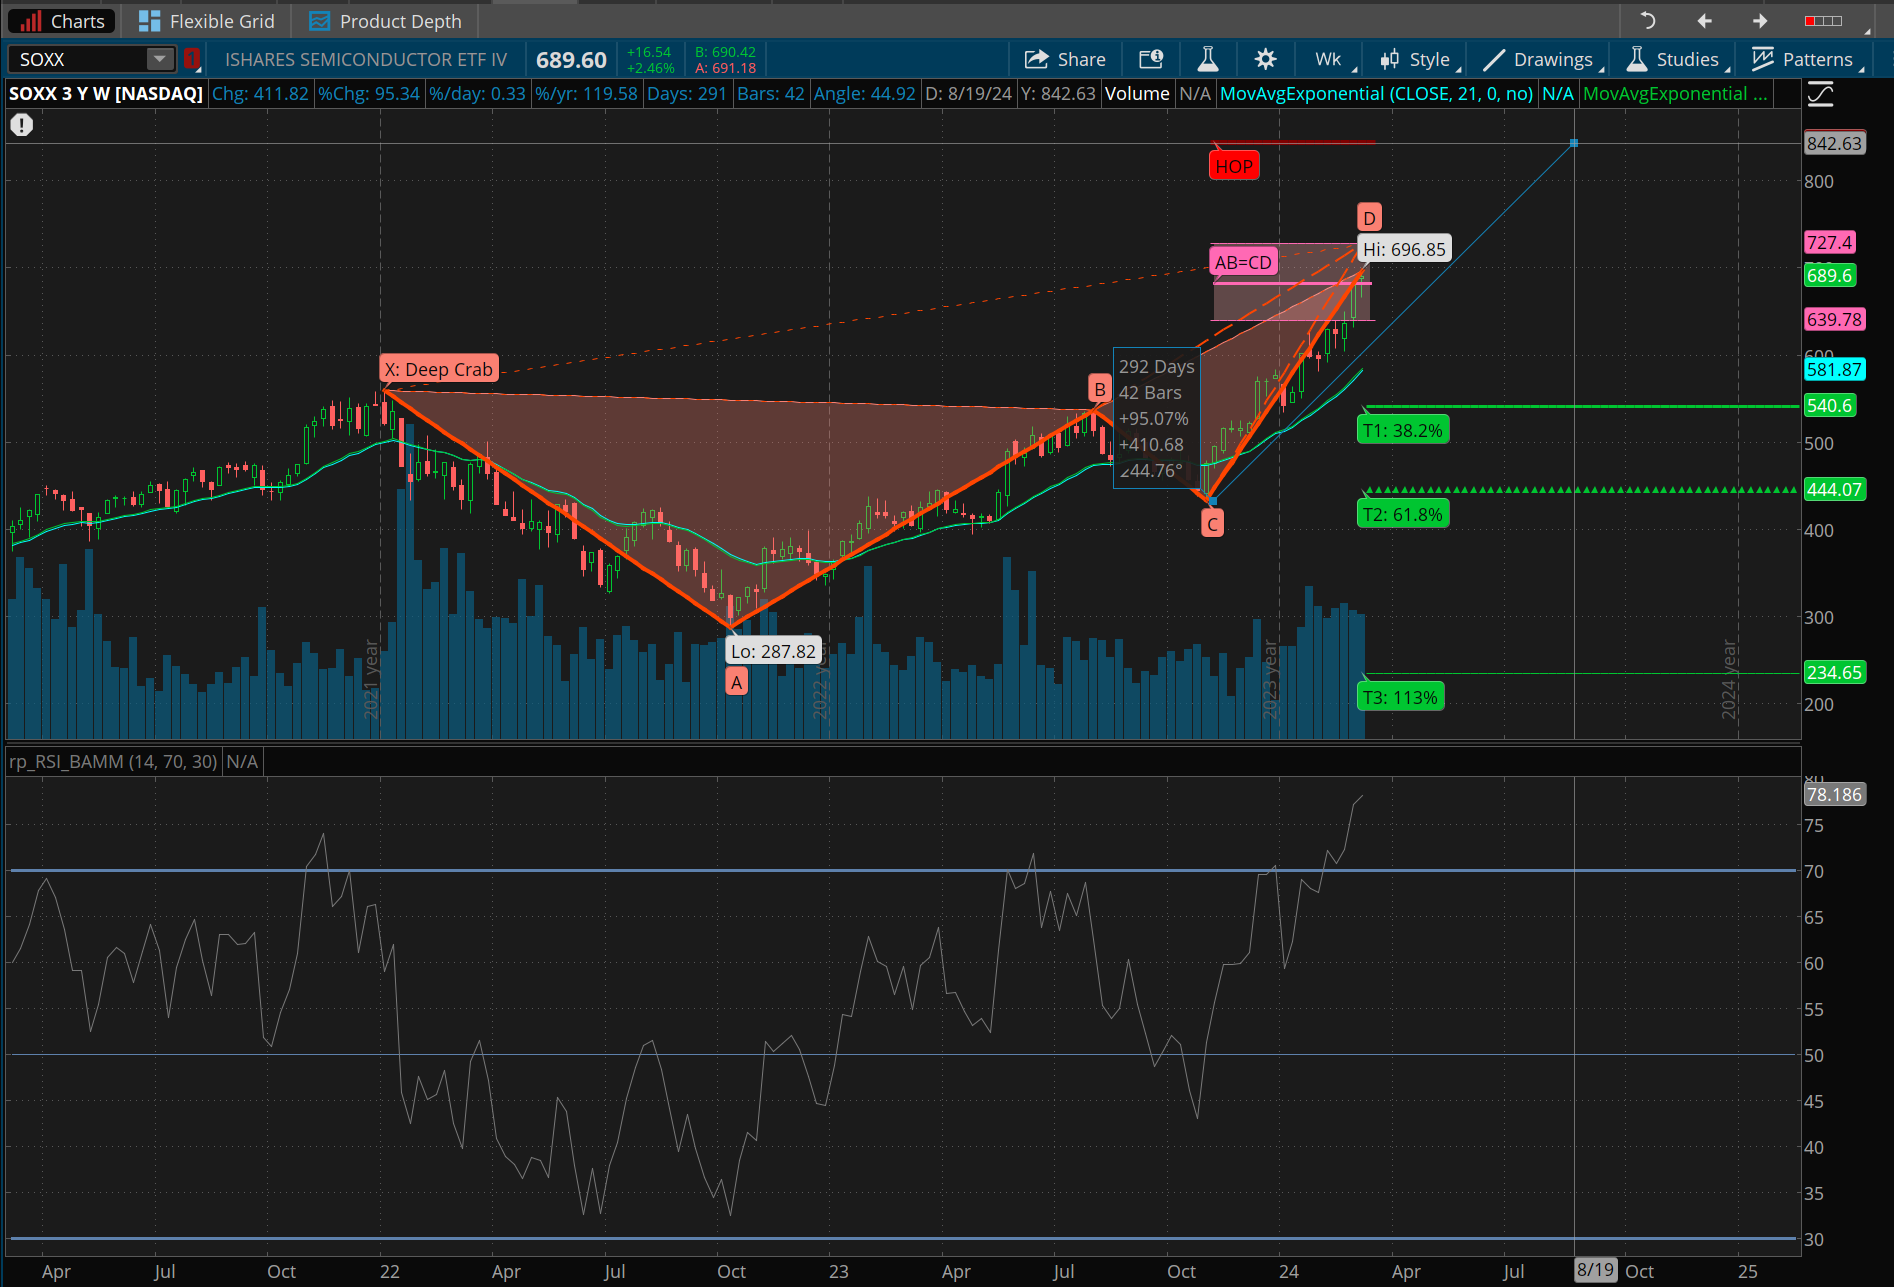The image size is (1894, 1287).
Task: Click the Chart Describer info icon
Action: click(x=1151, y=60)
